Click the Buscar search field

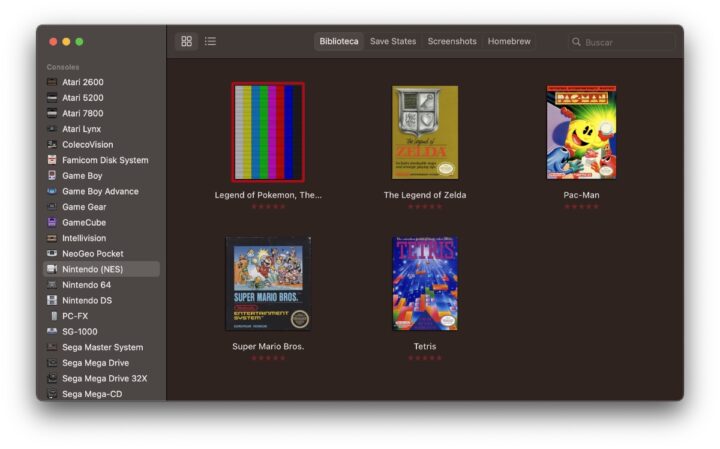pyautogui.click(x=622, y=42)
